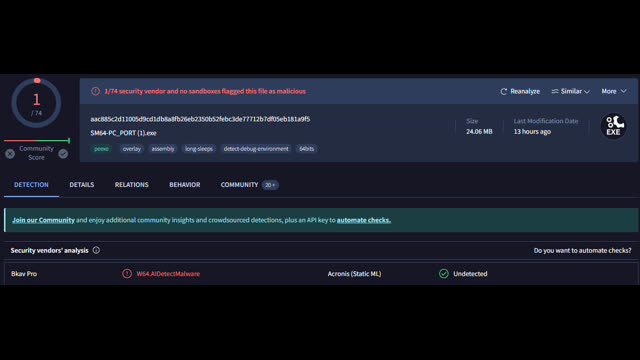The image size is (640, 360).
Task: Open the Relations tab
Action: coord(131,185)
